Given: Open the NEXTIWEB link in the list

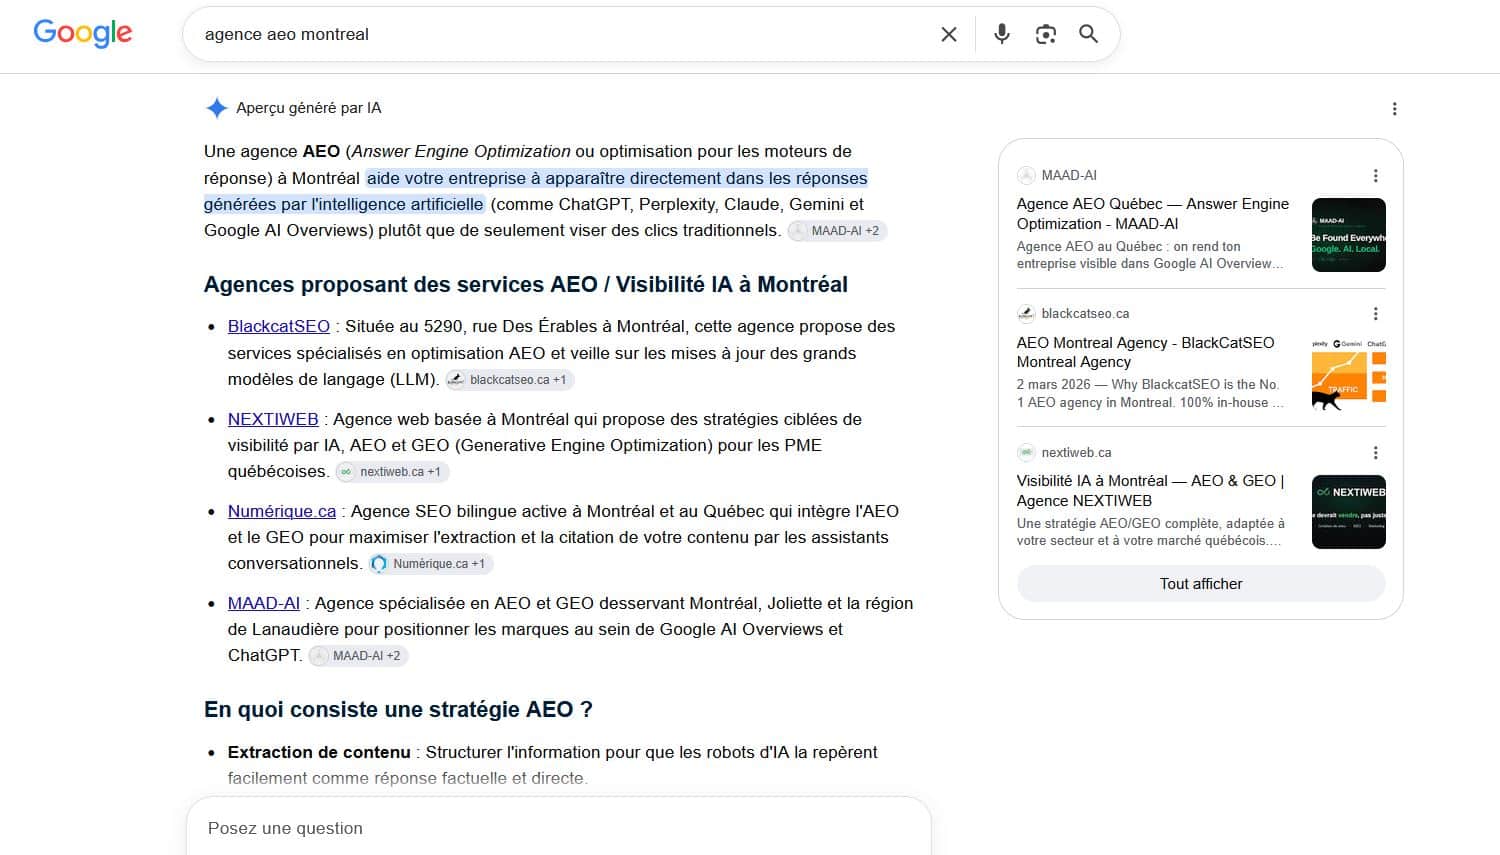Looking at the screenshot, I should tap(273, 419).
